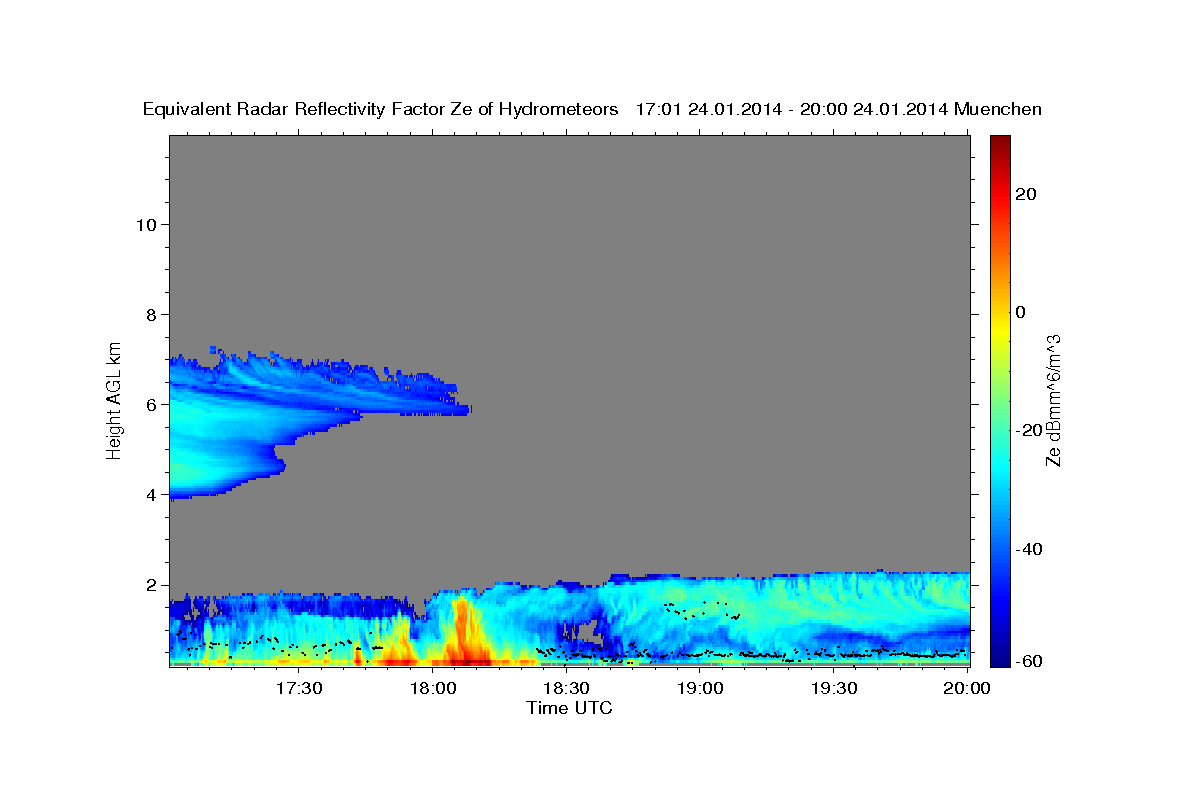Click the '18:00' time tick label
This screenshot has width=1200, height=800.
point(433,688)
